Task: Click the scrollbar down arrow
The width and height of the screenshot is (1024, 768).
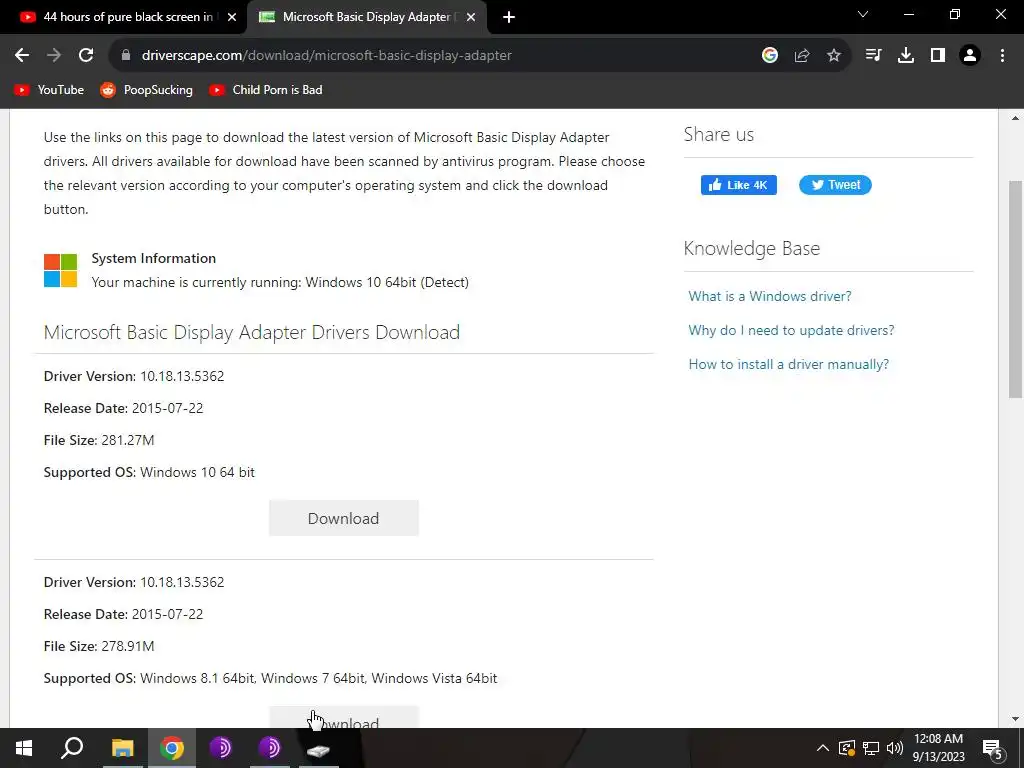Action: point(1016,719)
